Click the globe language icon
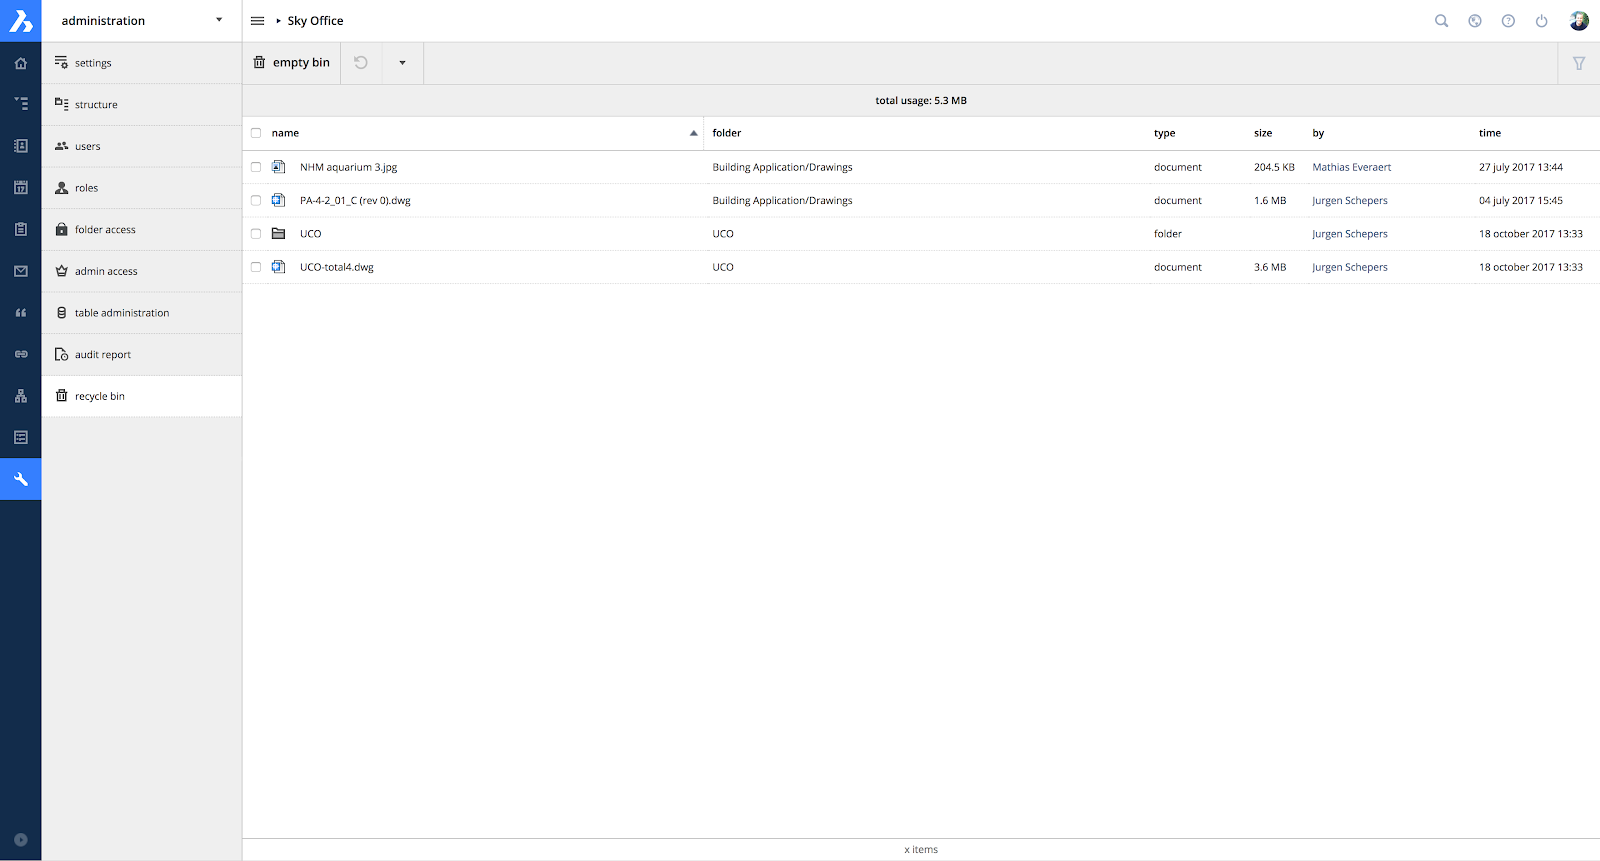Viewport: 1600px width, 861px height. click(x=1474, y=21)
